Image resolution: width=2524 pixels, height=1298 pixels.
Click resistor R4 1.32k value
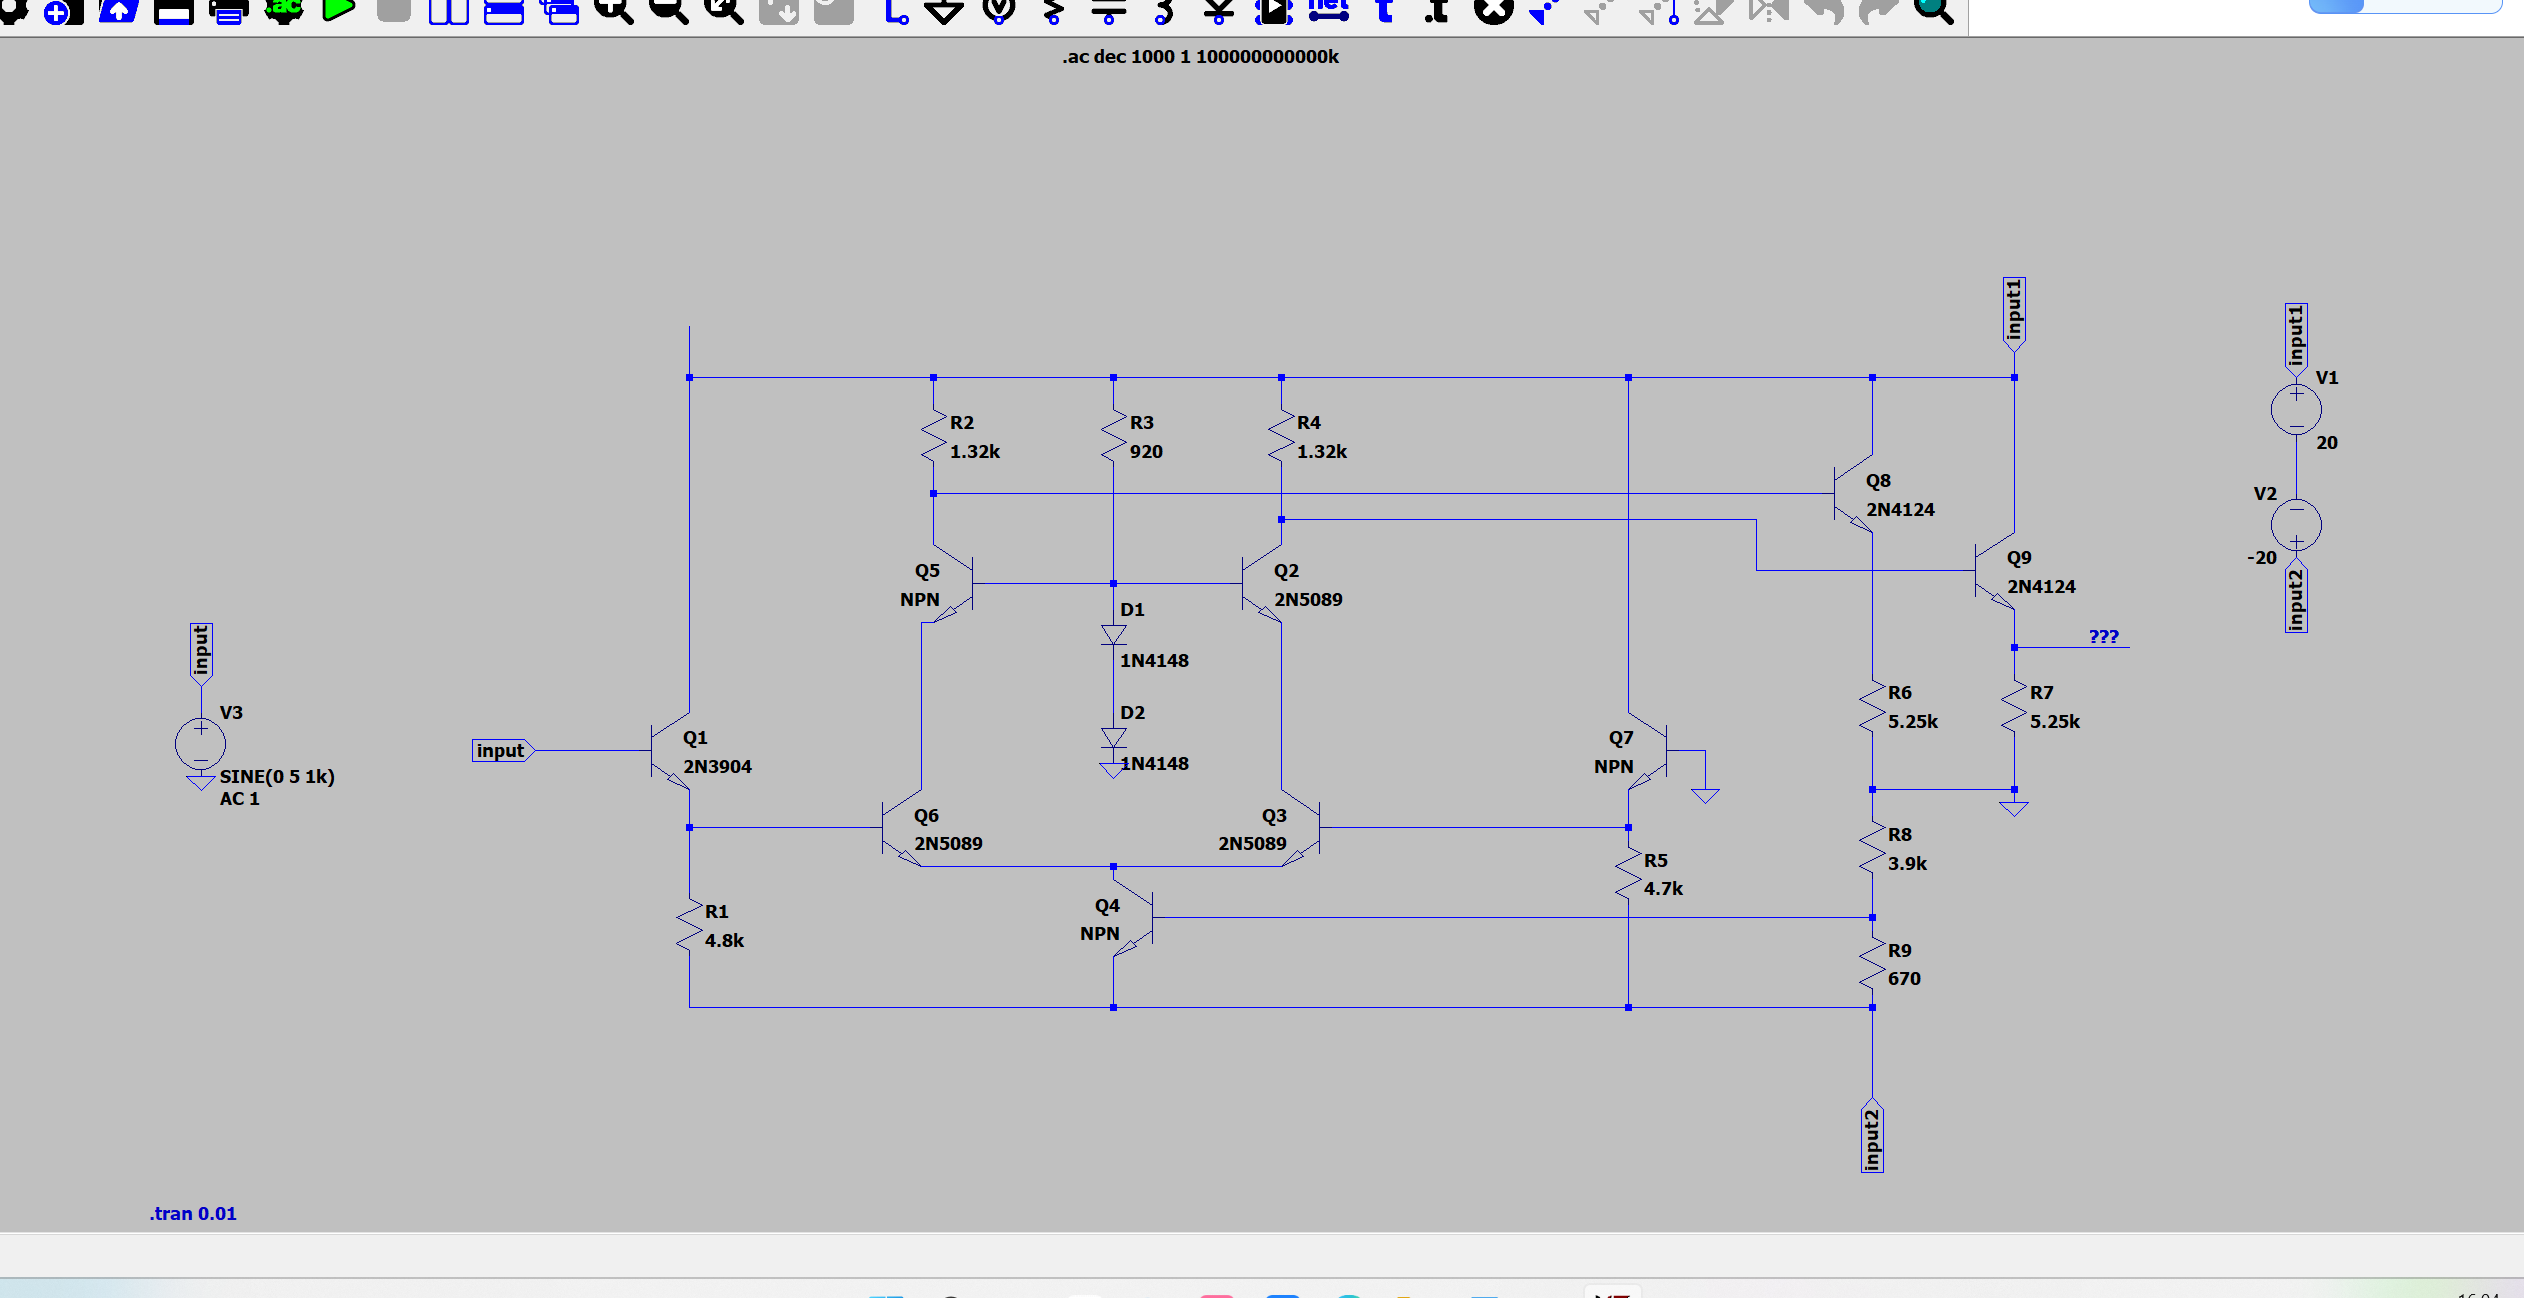1322,451
